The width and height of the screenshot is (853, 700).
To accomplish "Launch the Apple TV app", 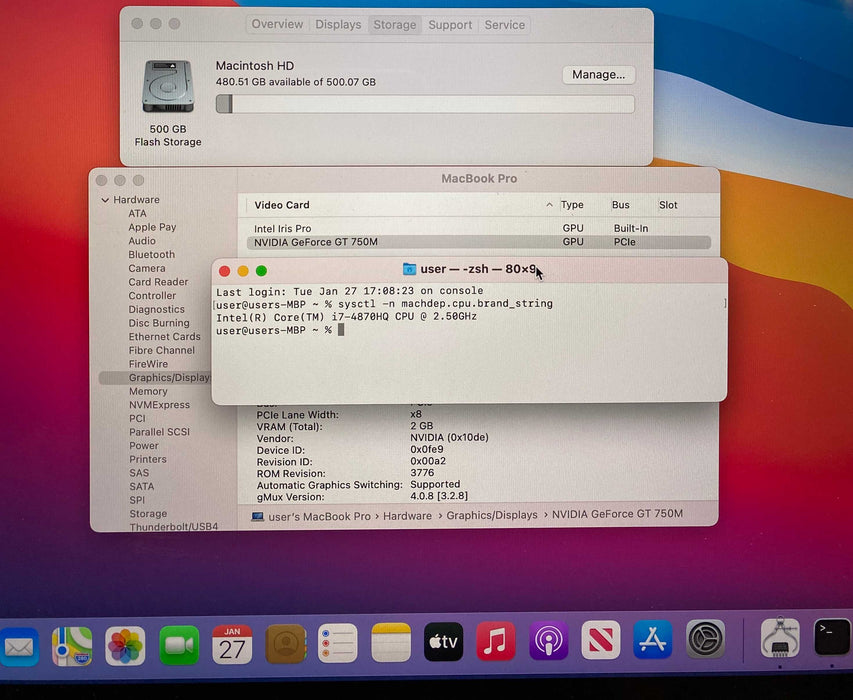I will pyautogui.click(x=443, y=642).
